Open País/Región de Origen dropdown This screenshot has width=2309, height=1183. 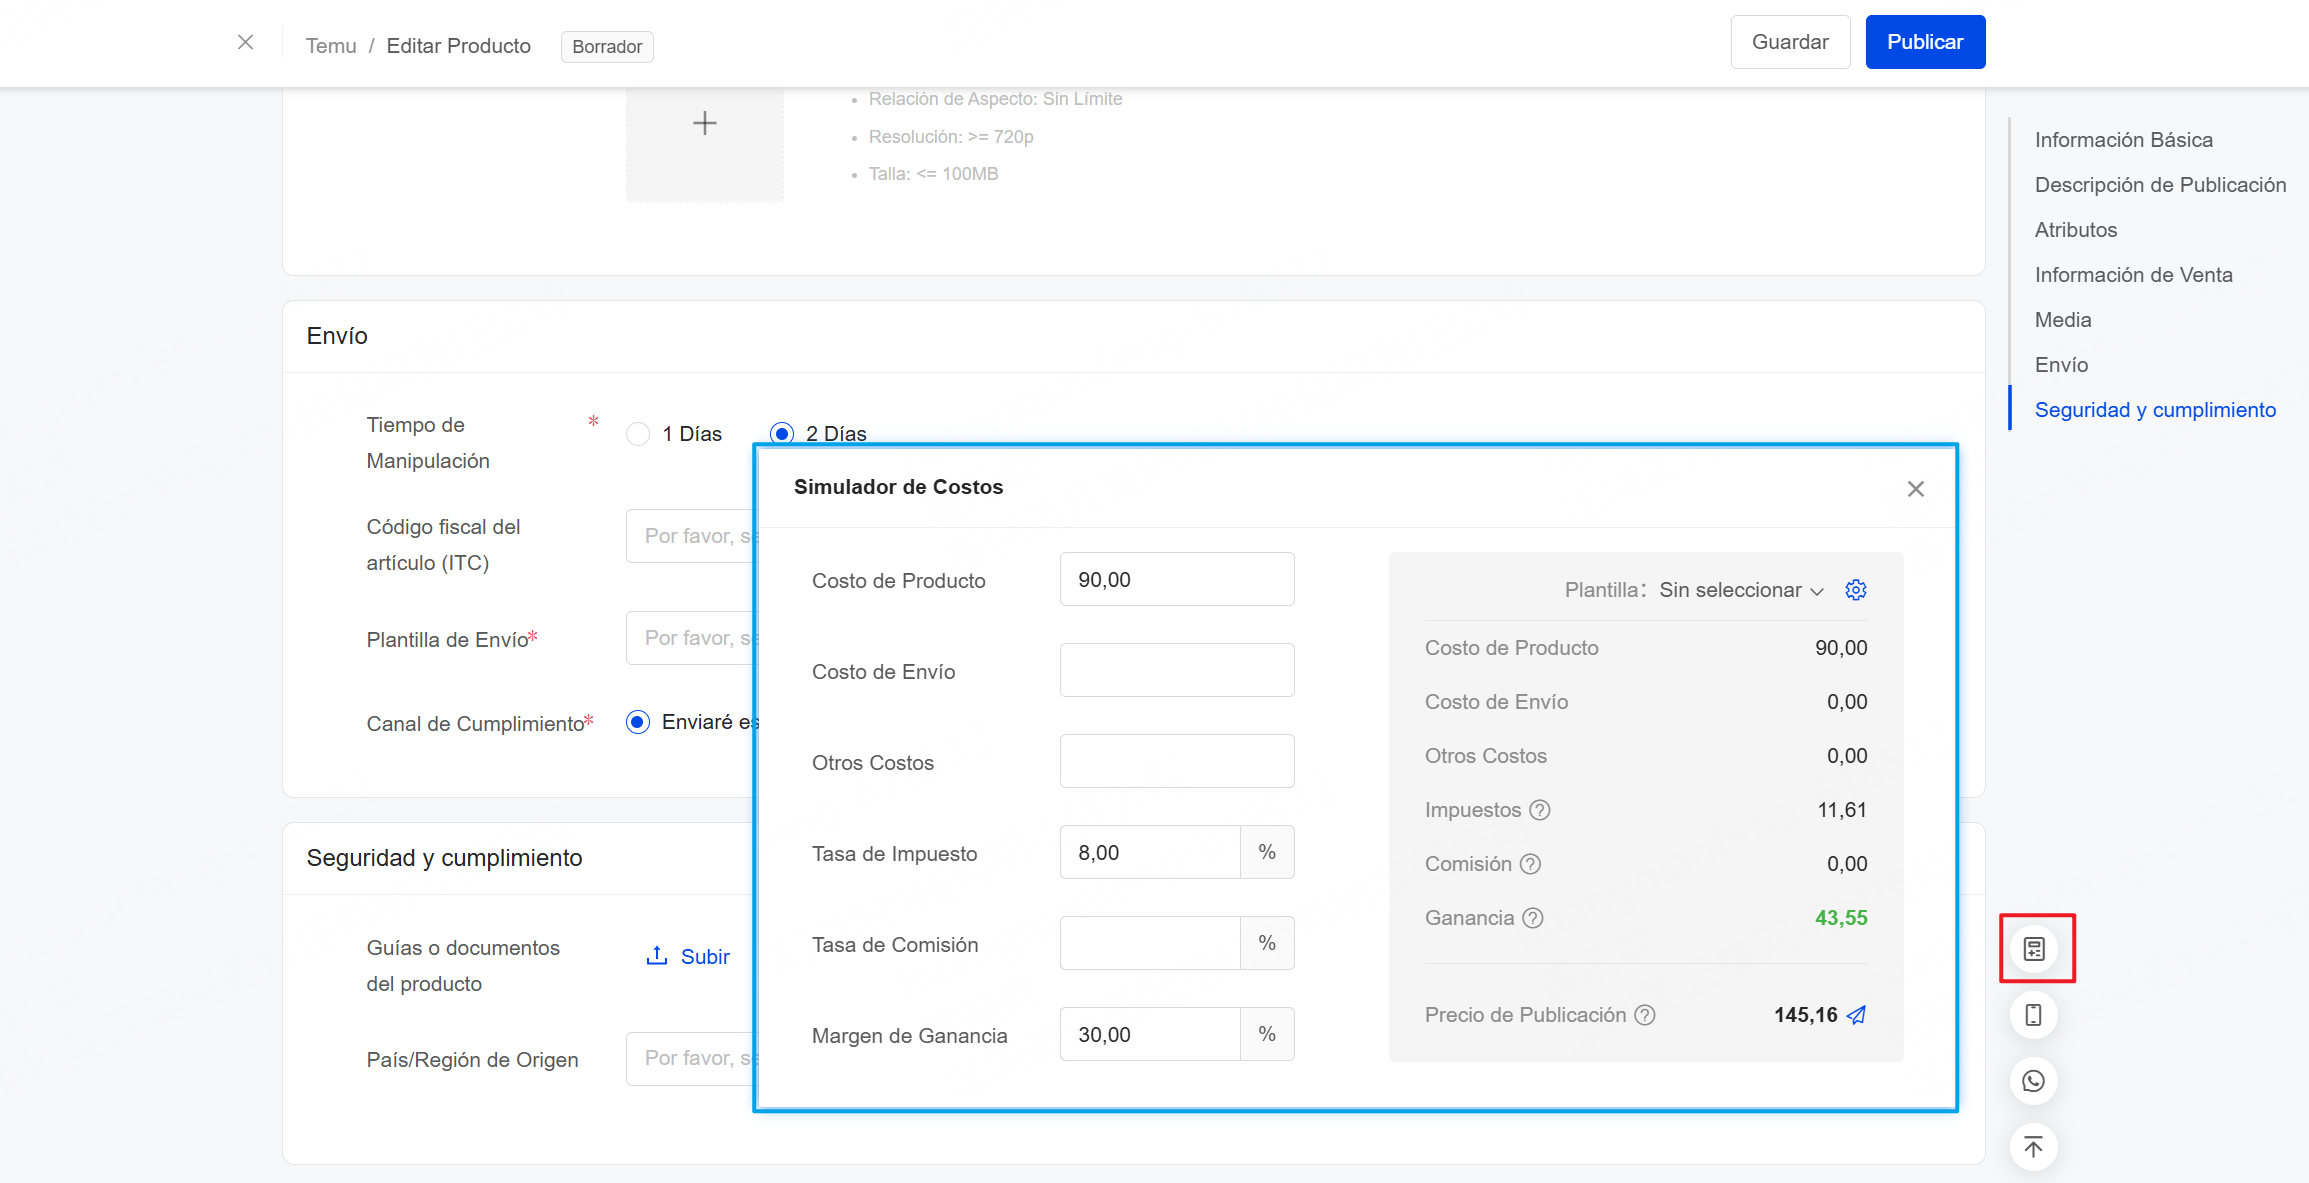pos(690,1058)
